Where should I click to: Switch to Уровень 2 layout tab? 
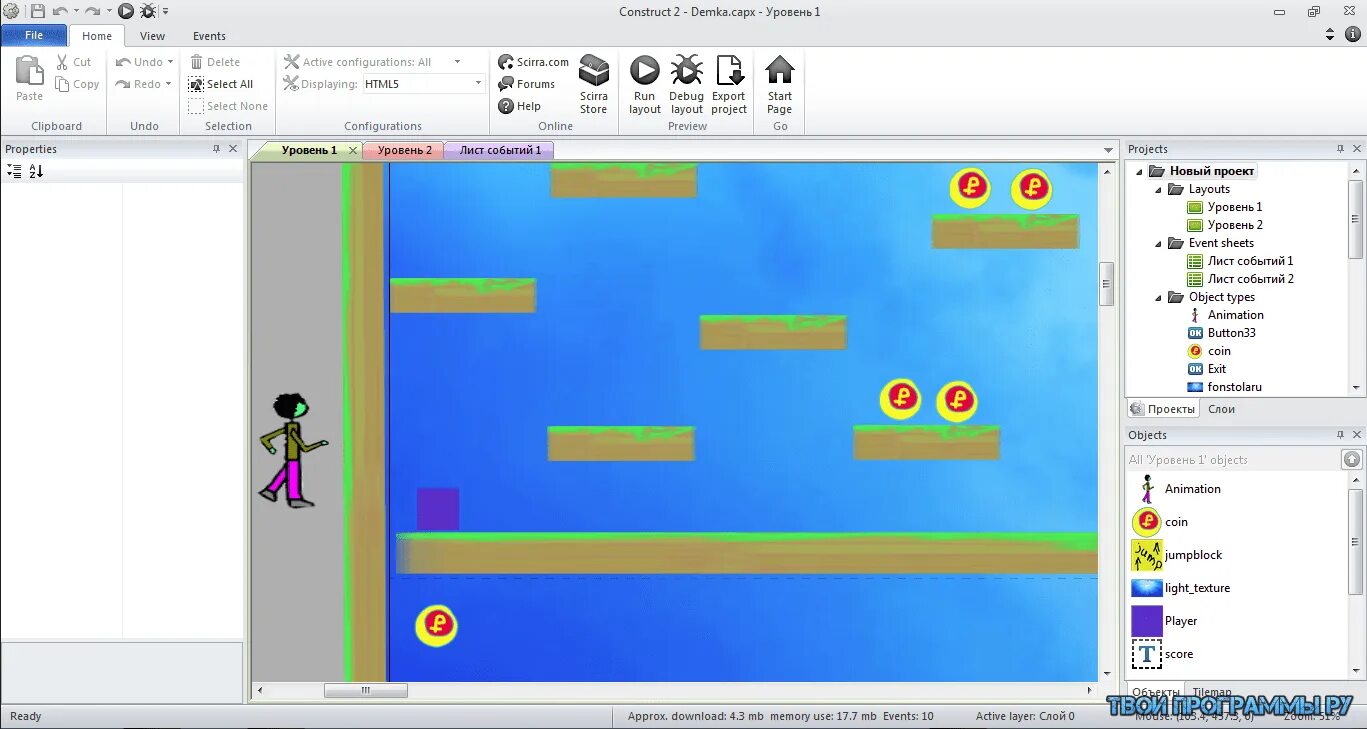(404, 150)
